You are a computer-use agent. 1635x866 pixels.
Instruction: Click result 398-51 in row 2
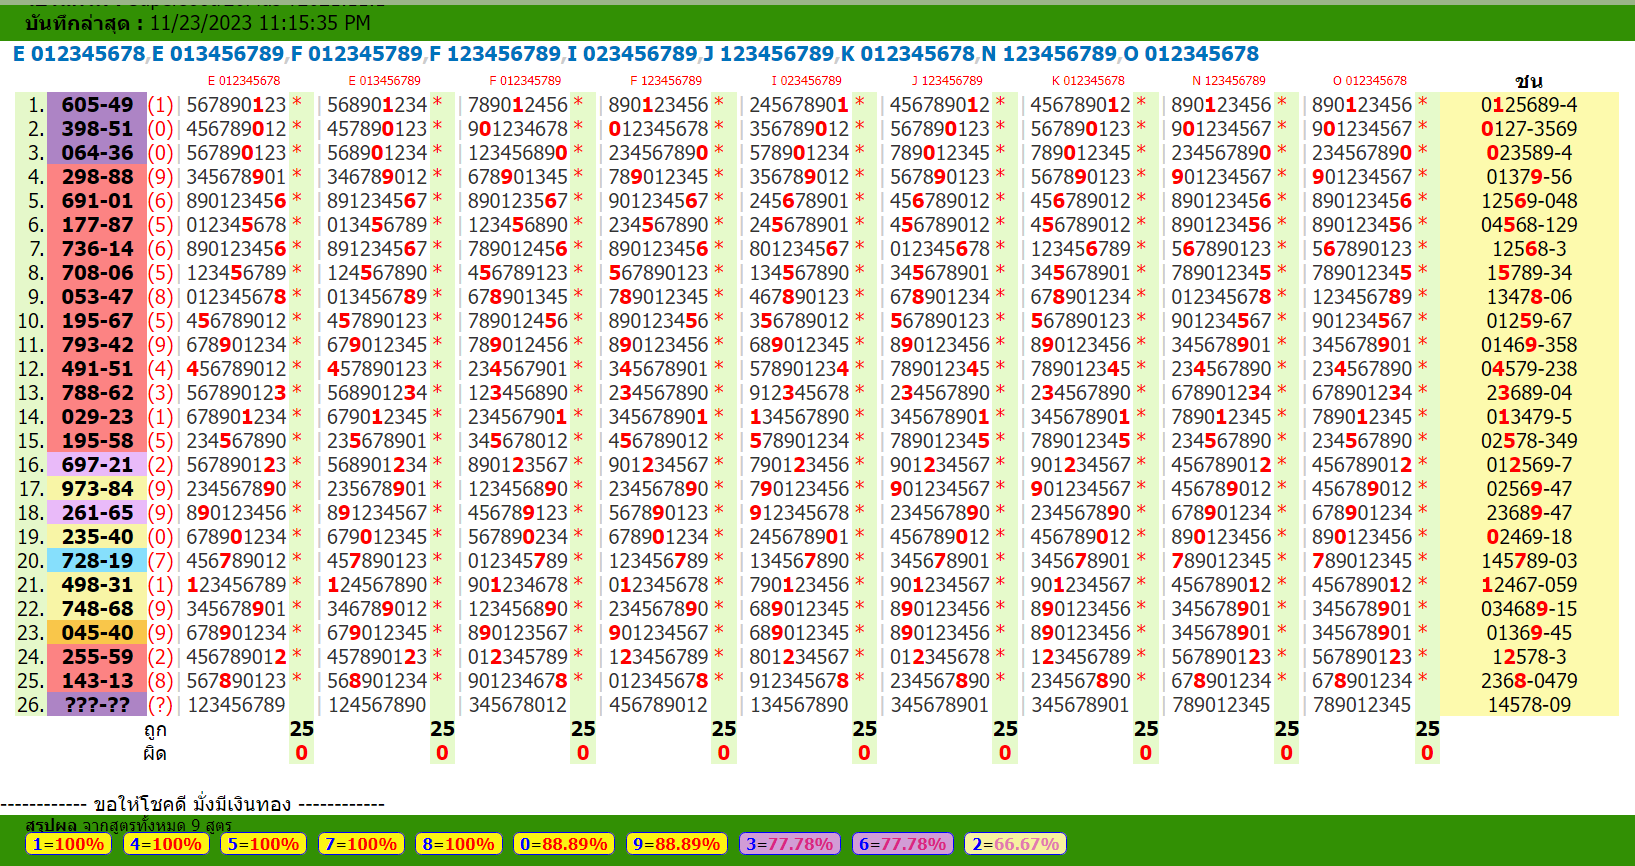click(x=97, y=129)
